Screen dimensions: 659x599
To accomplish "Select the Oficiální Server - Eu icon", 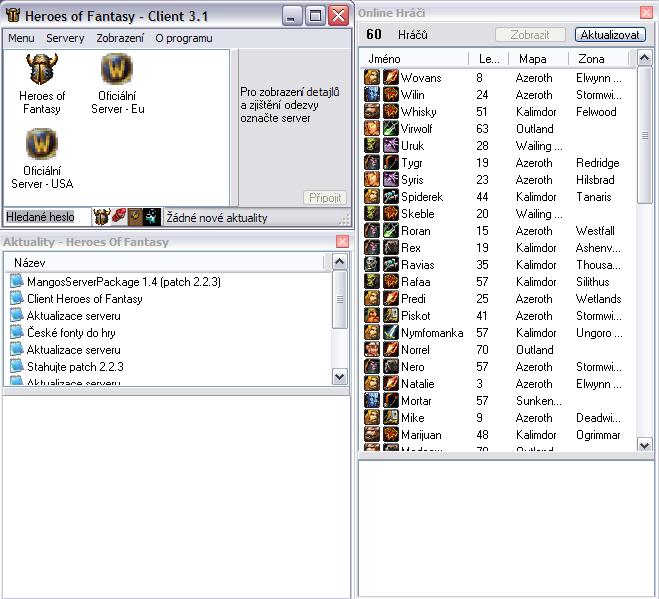I will (117, 84).
